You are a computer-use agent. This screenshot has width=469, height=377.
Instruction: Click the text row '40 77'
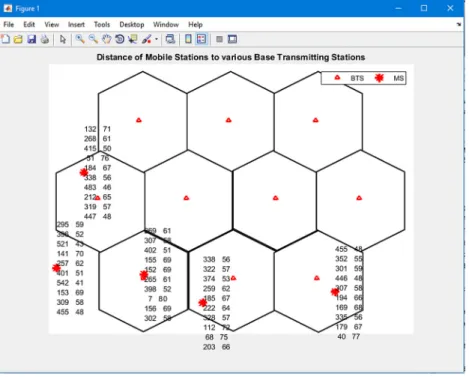point(349,337)
